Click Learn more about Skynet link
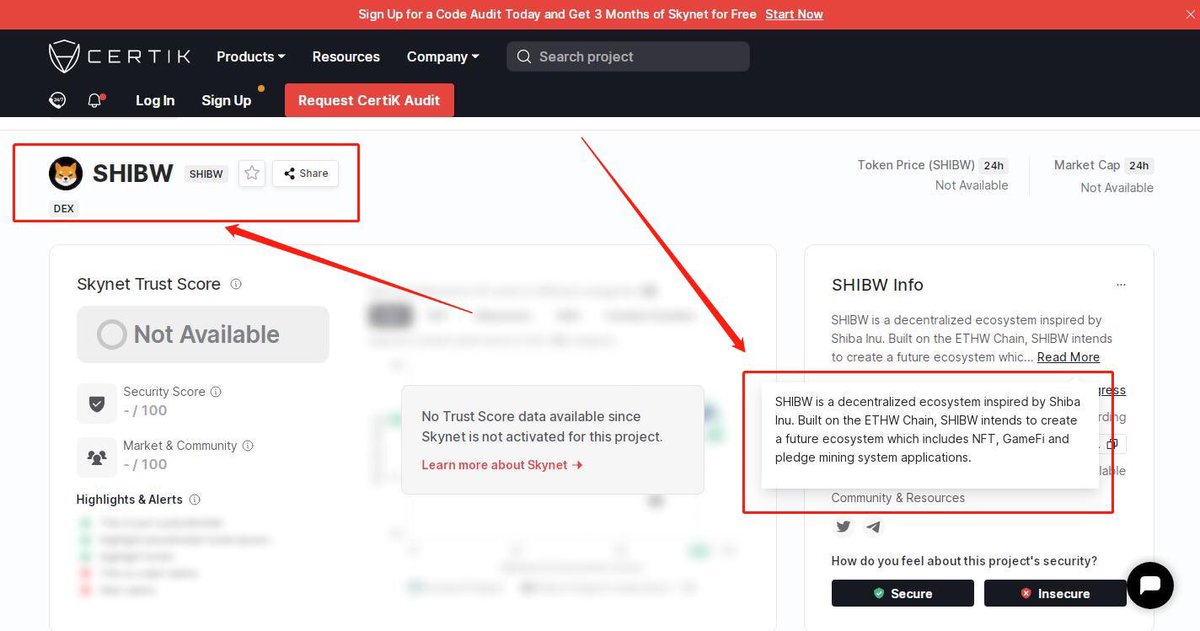1200x631 pixels. coord(502,465)
